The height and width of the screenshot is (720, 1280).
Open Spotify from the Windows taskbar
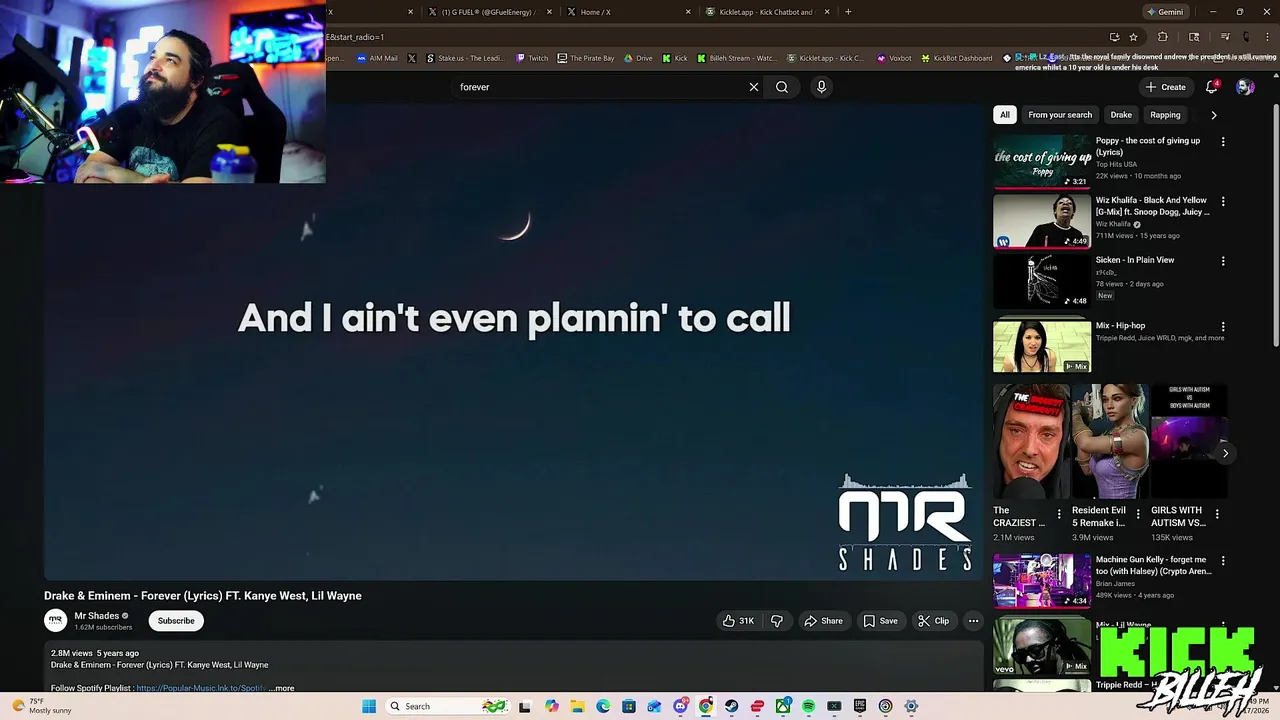808,706
